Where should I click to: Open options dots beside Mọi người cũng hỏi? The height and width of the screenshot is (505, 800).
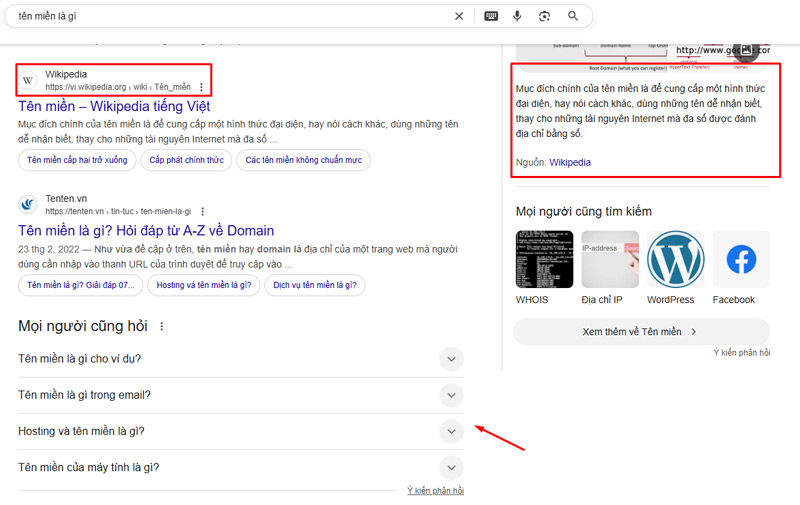pyautogui.click(x=162, y=326)
